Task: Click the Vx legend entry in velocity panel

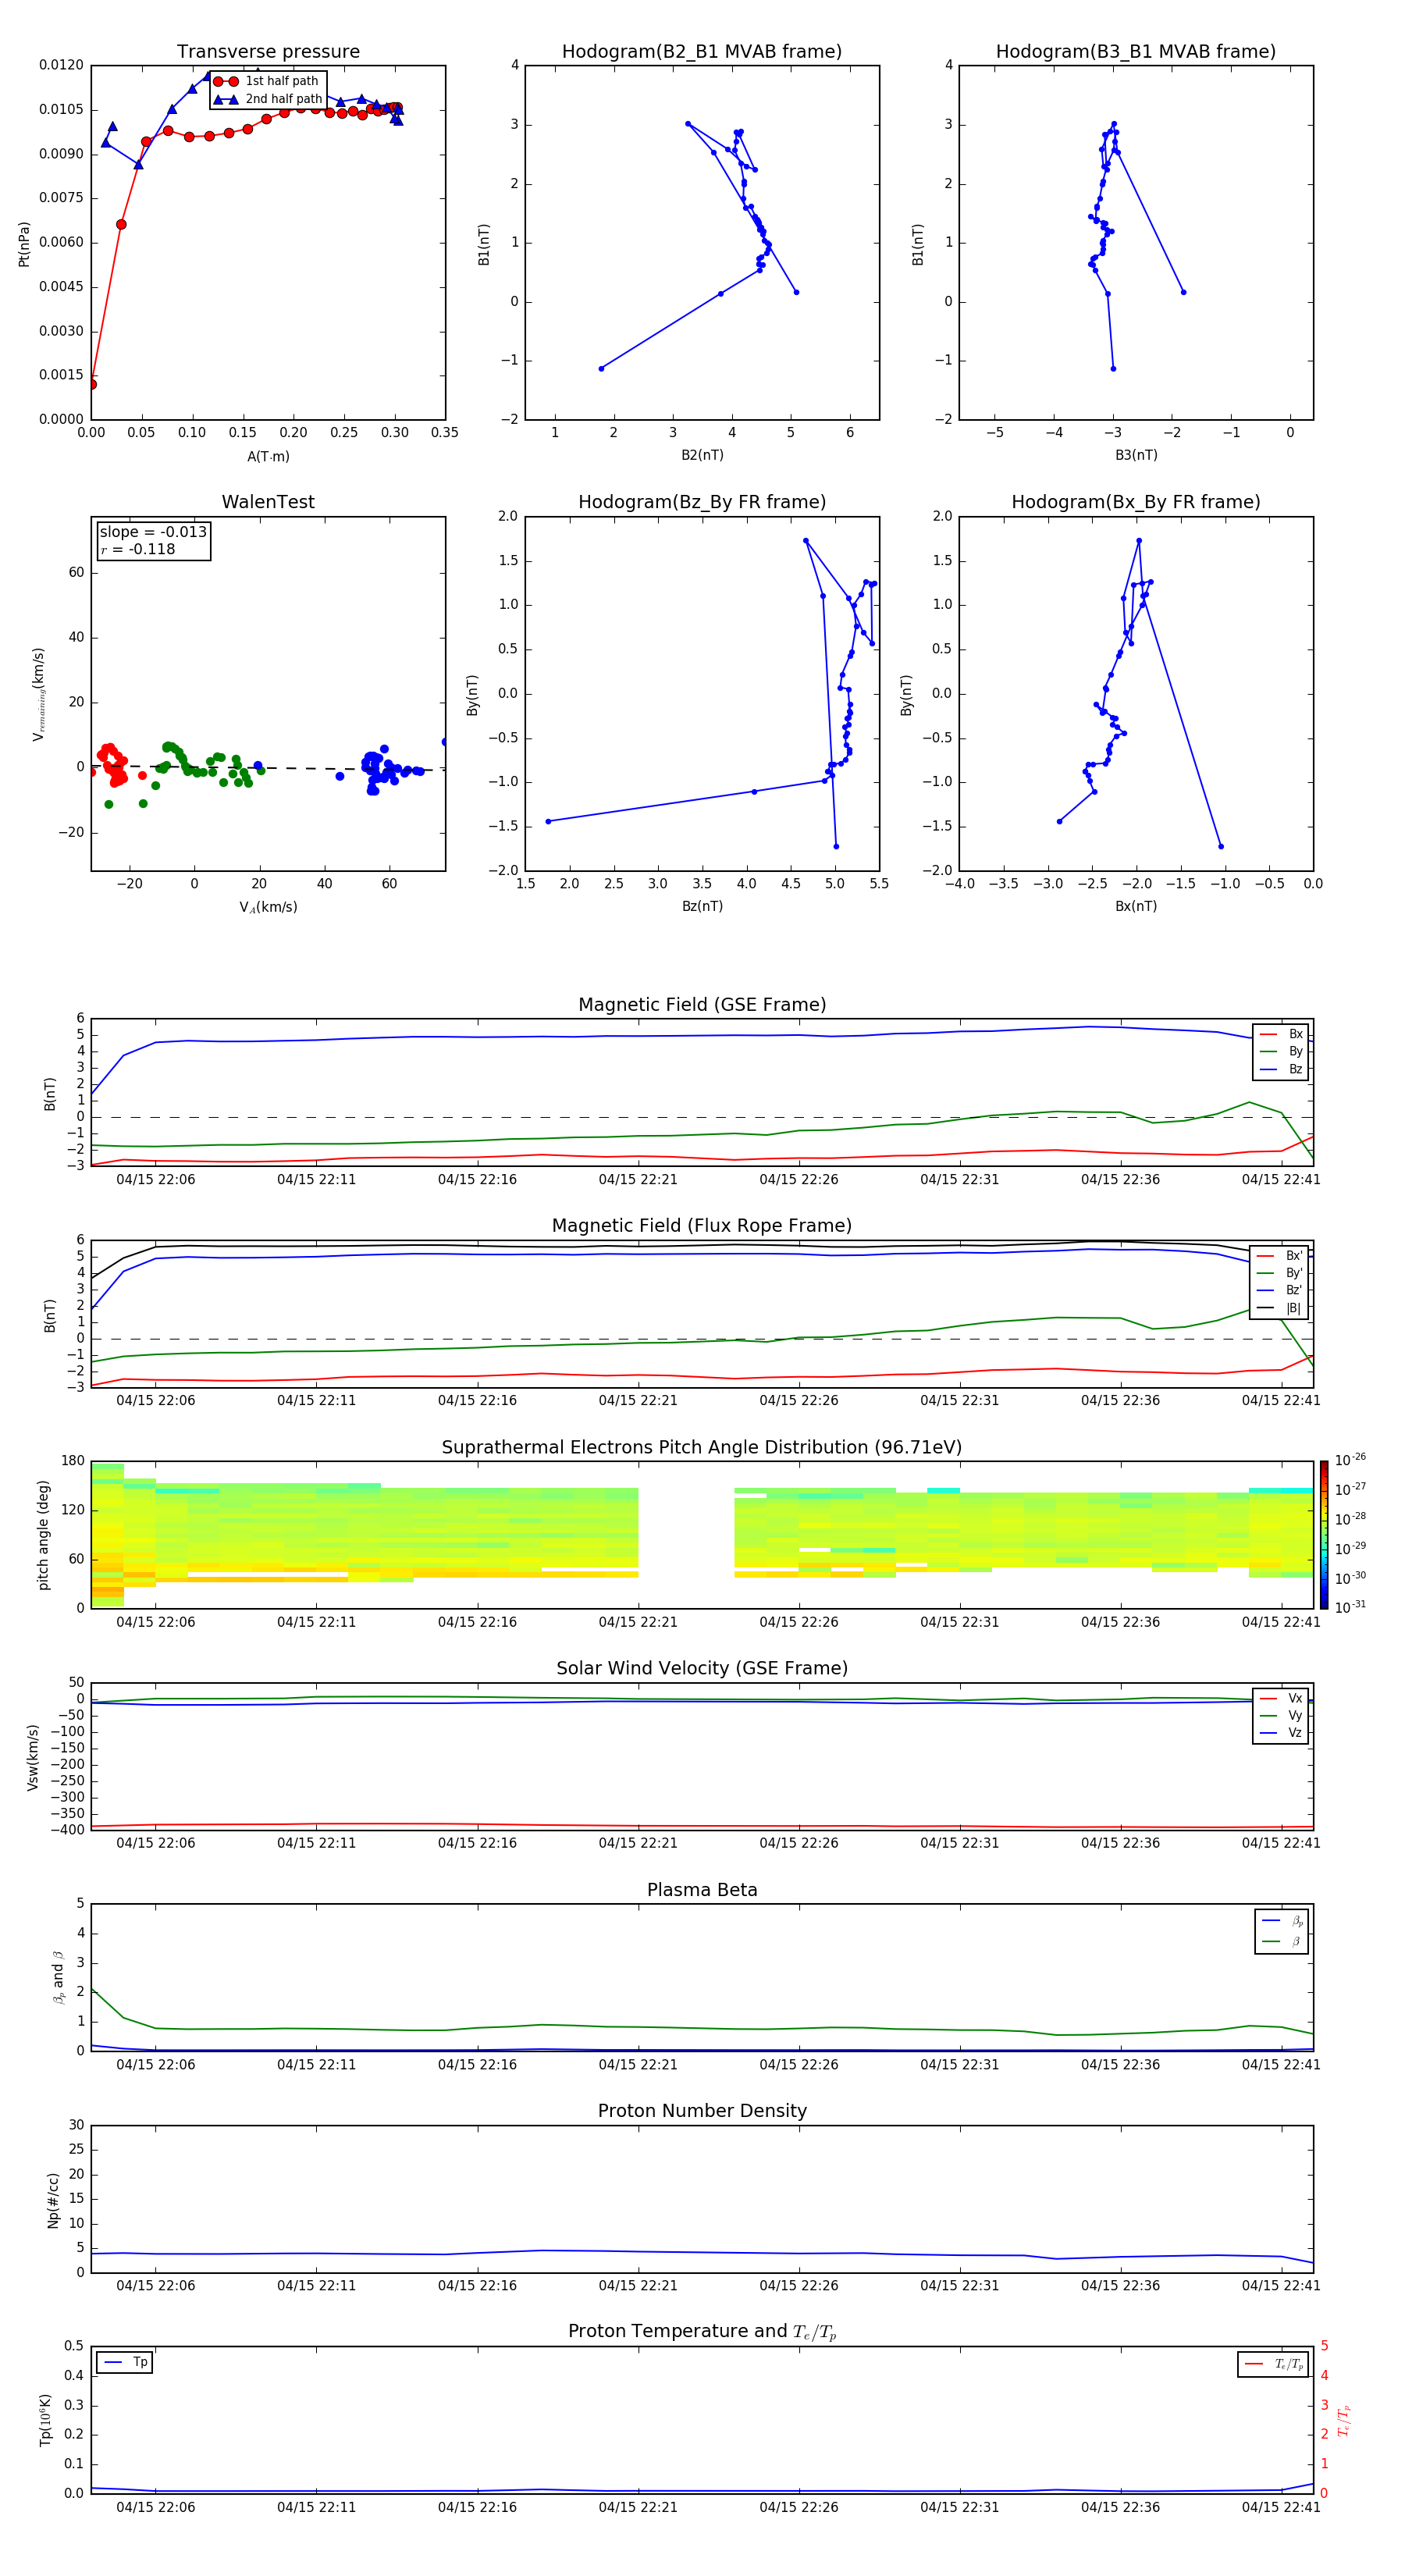Action: coord(1281,1698)
